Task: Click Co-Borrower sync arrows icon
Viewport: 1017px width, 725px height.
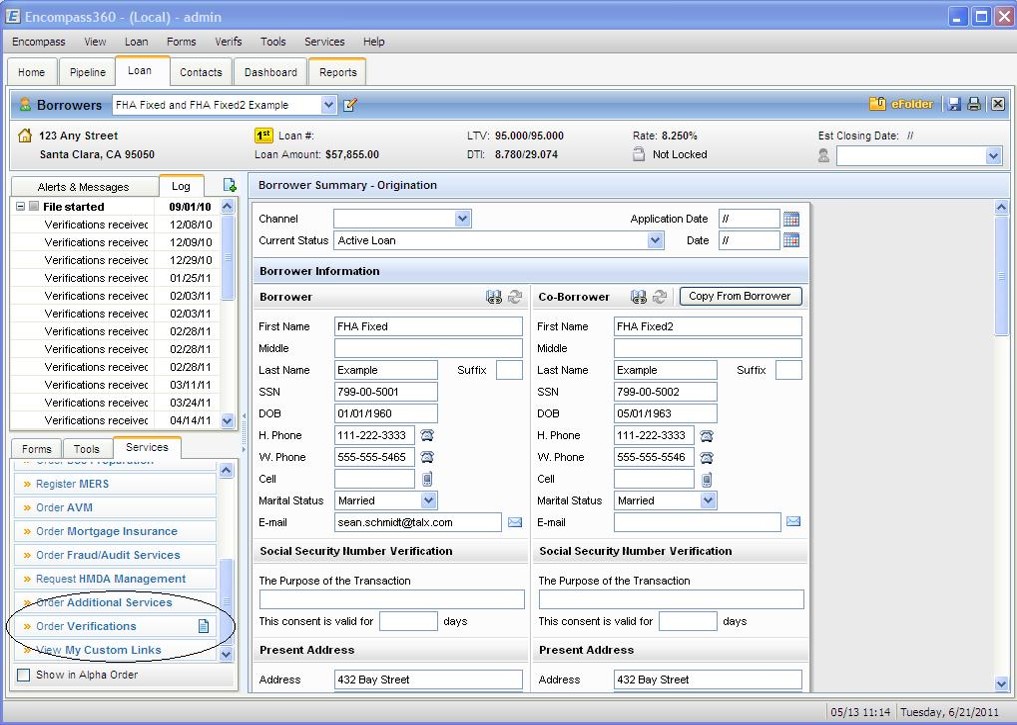Action: 660,297
